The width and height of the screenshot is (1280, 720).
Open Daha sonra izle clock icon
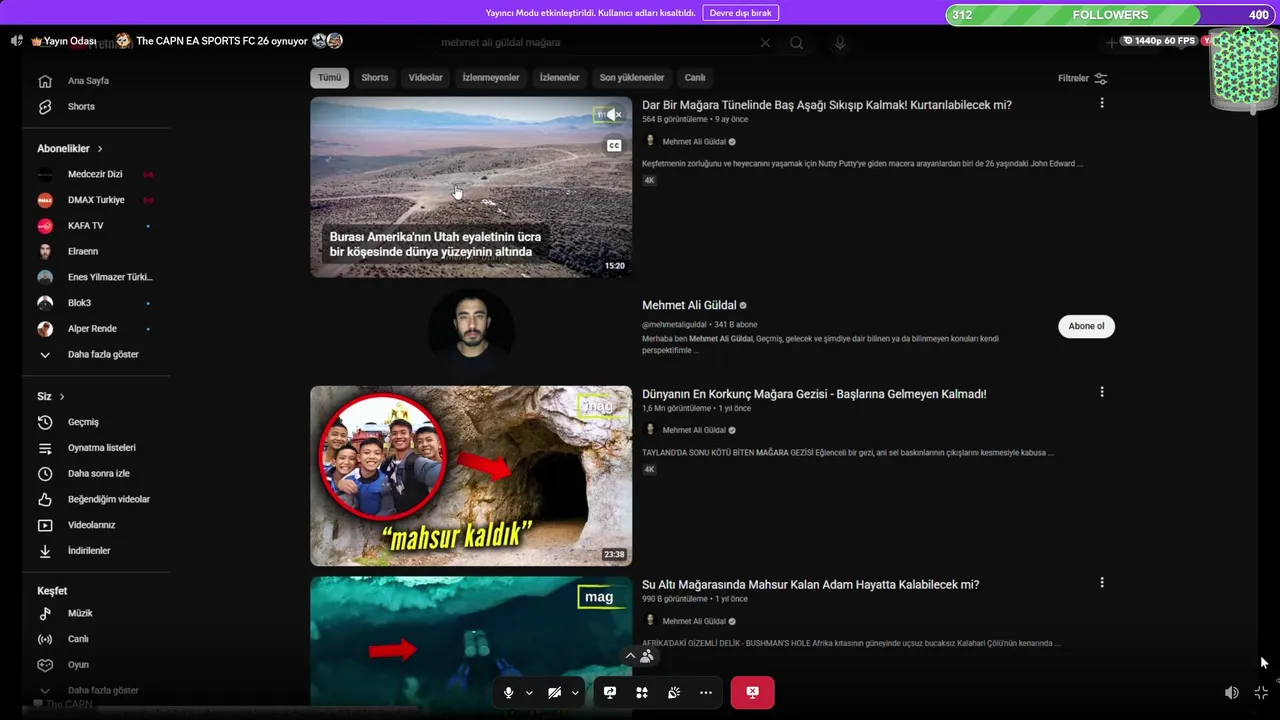pyautogui.click(x=45, y=474)
